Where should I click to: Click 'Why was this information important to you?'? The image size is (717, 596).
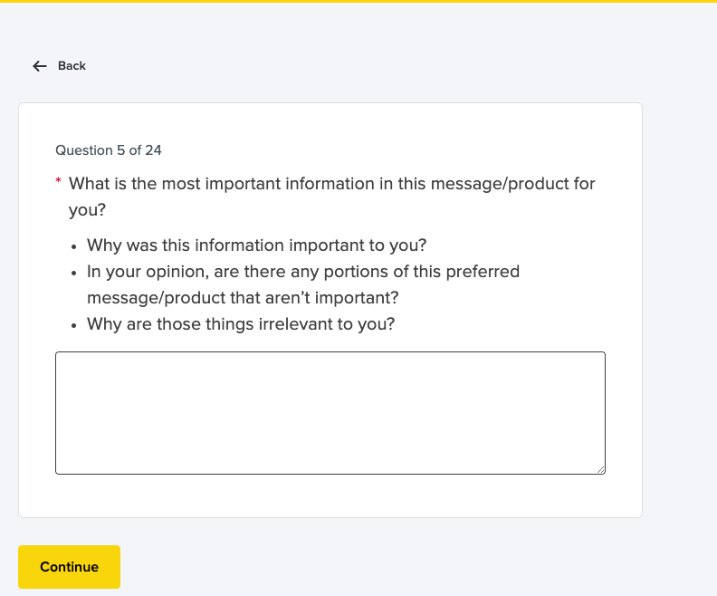click(x=257, y=245)
